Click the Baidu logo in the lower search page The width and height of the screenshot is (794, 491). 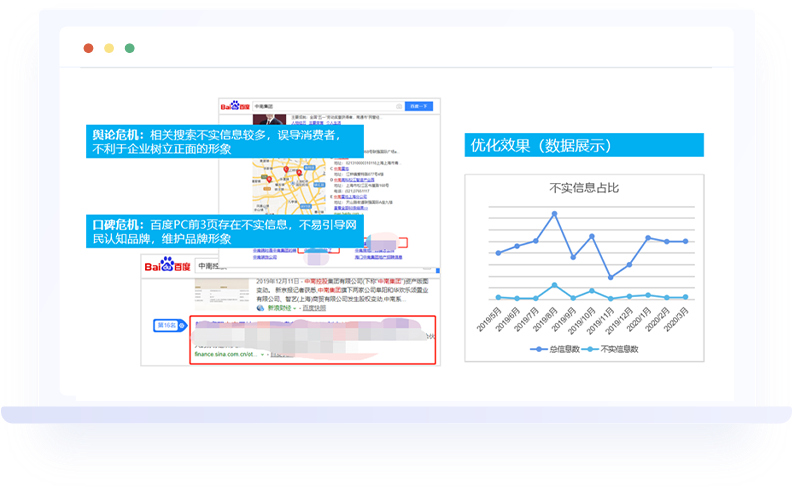(167, 265)
